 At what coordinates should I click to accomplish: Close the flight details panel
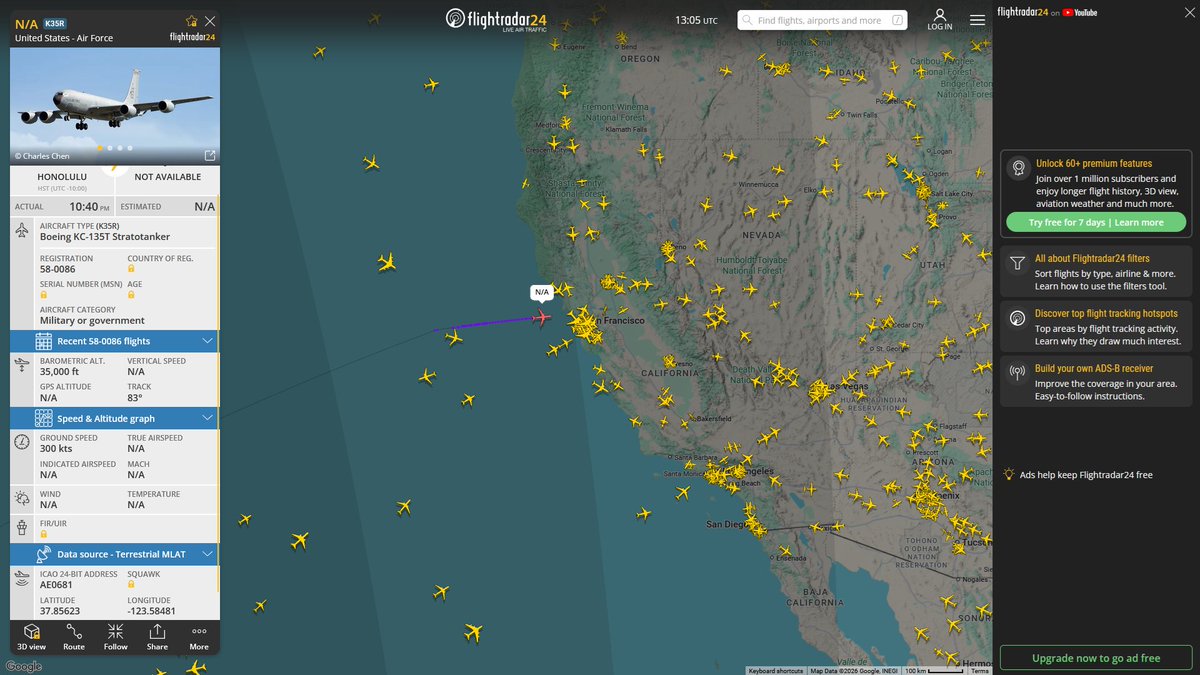[209, 21]
